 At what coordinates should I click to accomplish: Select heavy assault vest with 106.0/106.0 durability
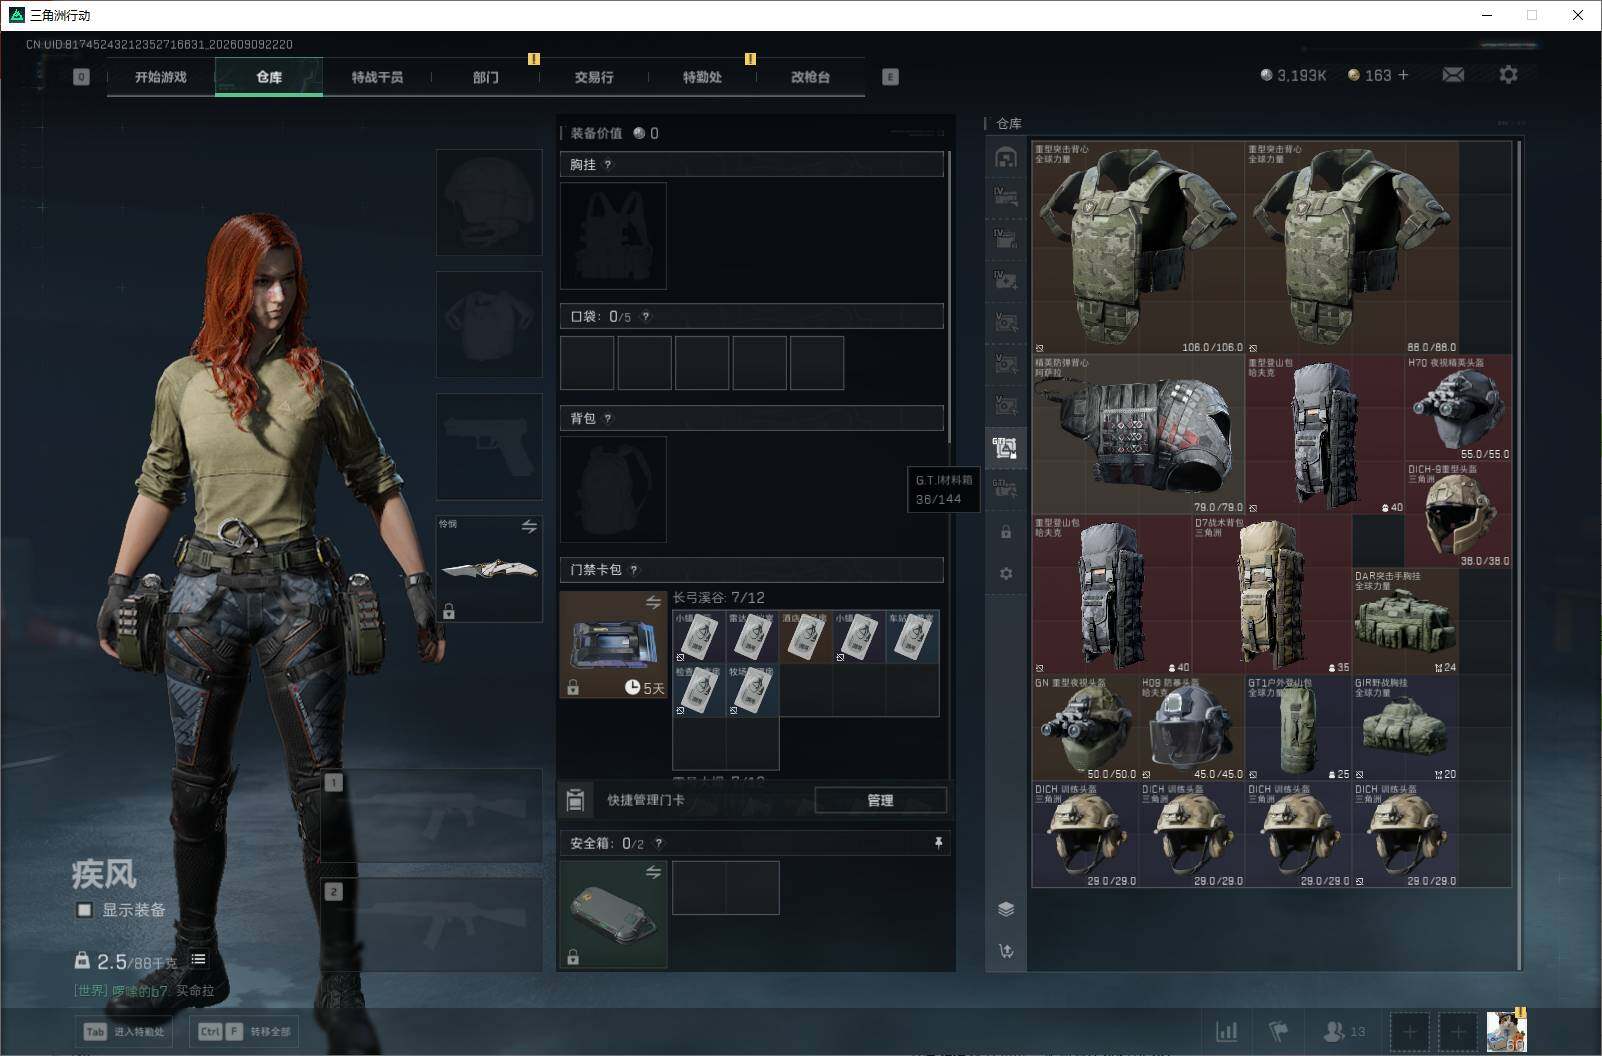point(1138,247)
